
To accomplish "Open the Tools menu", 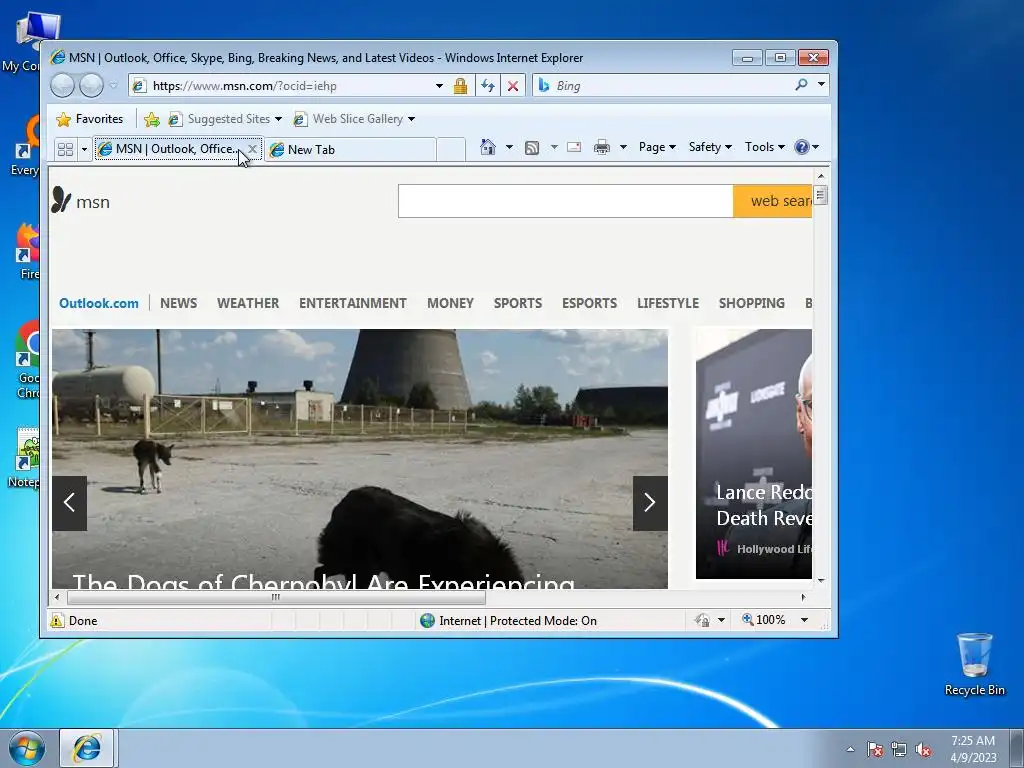I will click(x=765, y=147).
